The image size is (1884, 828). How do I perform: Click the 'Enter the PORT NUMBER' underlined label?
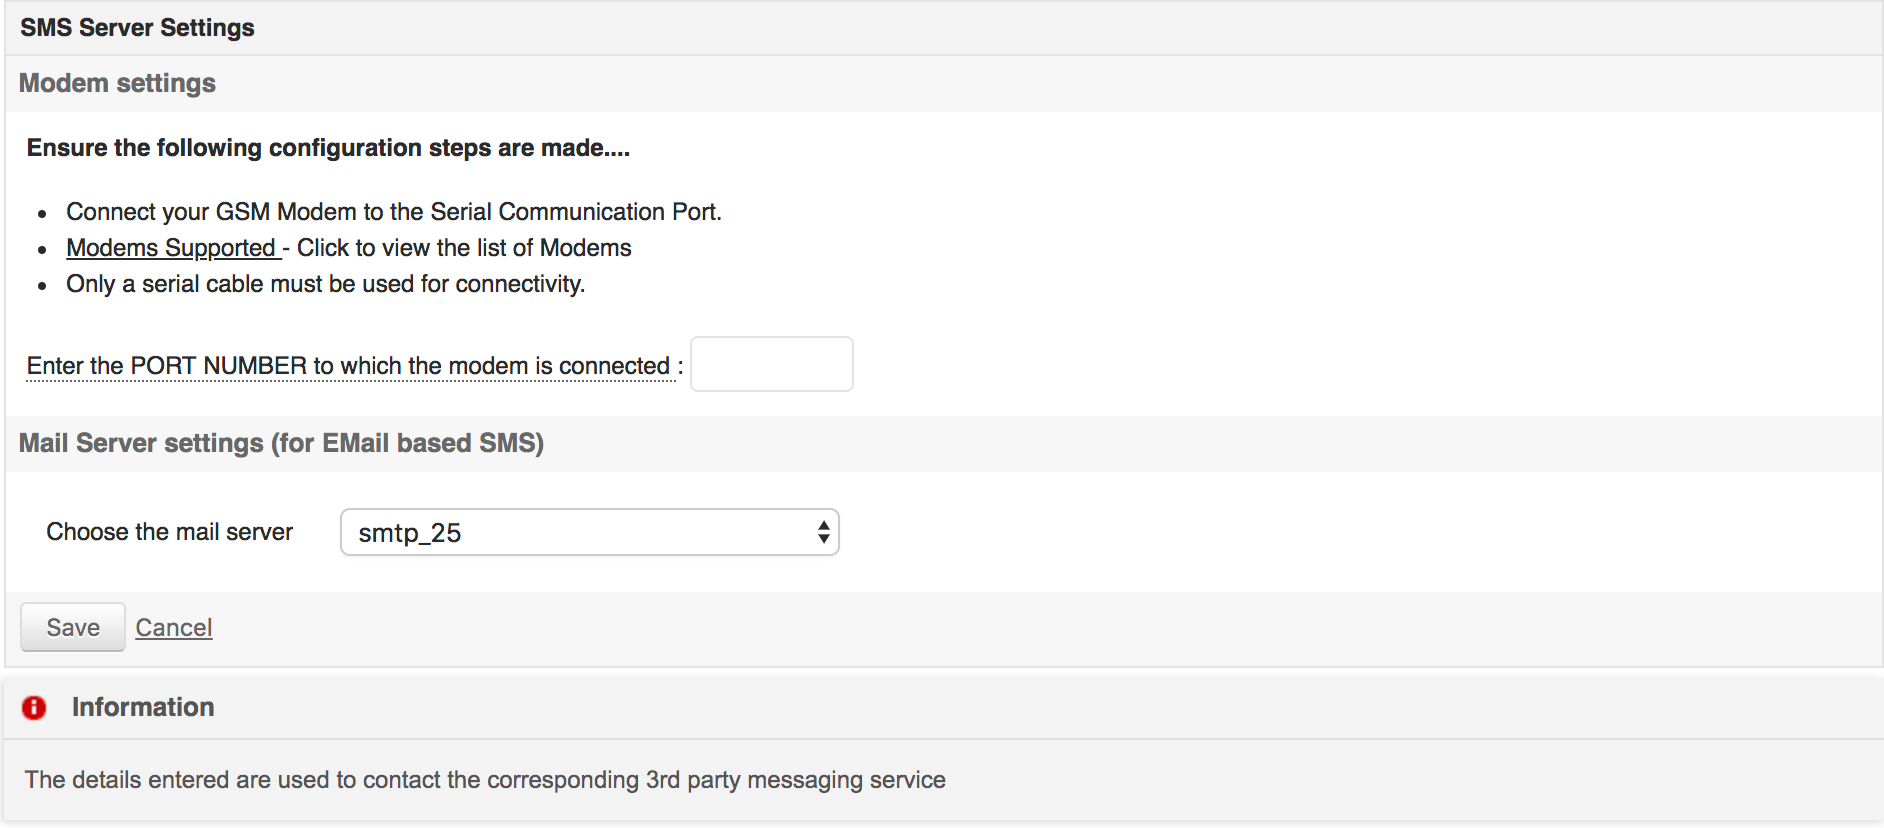[x=348, y=366]
